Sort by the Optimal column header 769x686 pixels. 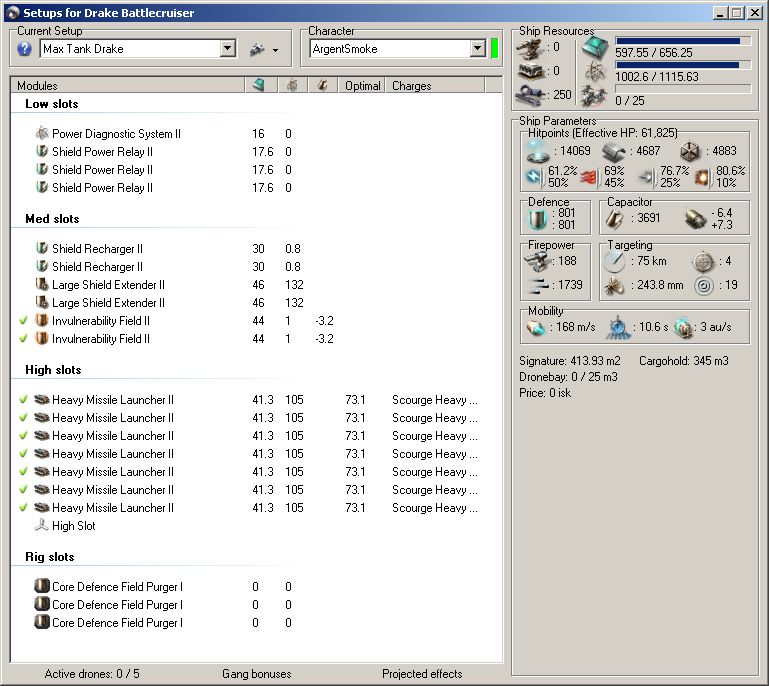pos(362,86)
